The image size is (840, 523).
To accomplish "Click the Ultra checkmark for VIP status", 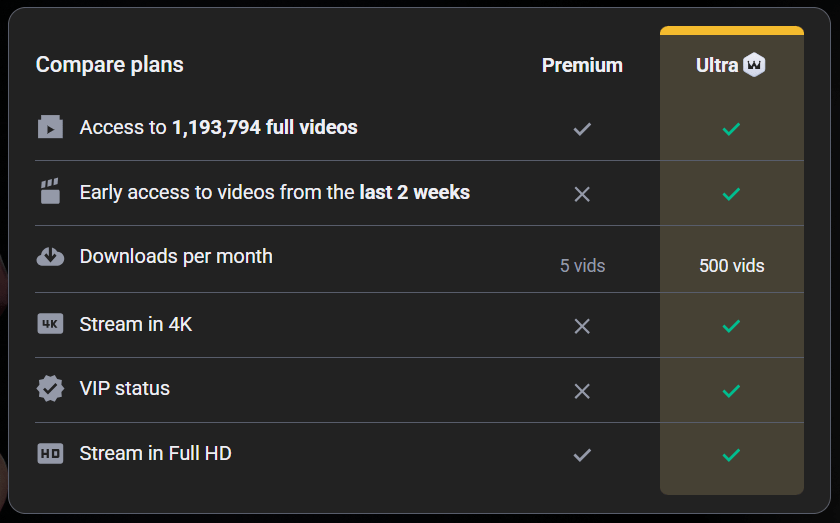I will click(x=731, y=391).
